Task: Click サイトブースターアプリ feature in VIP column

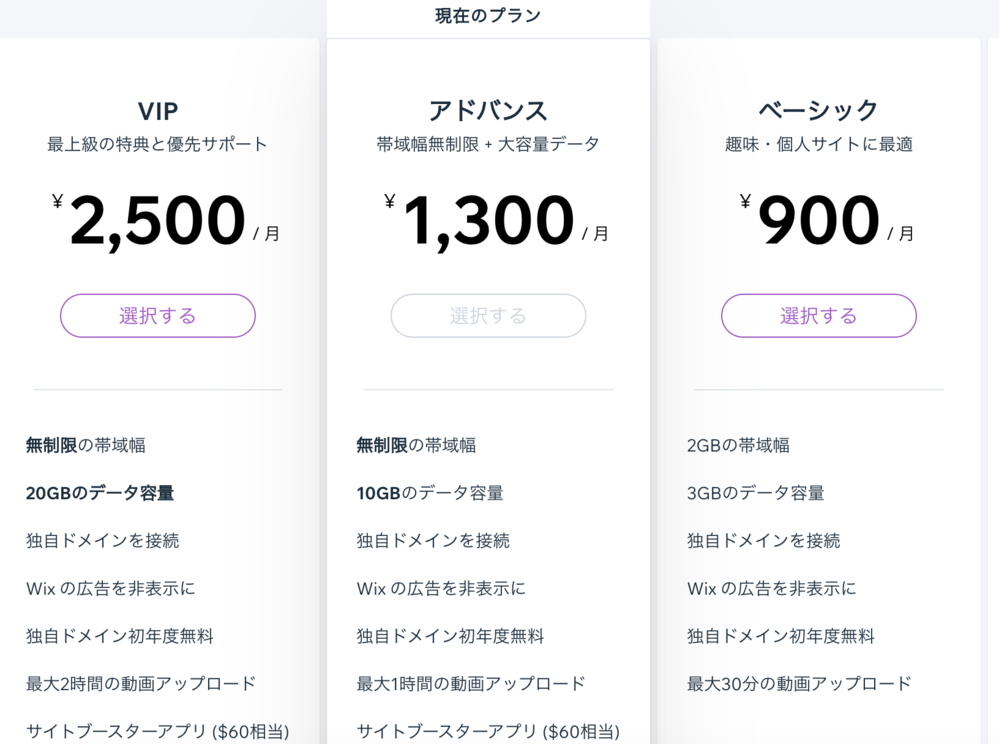Action: pos(157,731)
